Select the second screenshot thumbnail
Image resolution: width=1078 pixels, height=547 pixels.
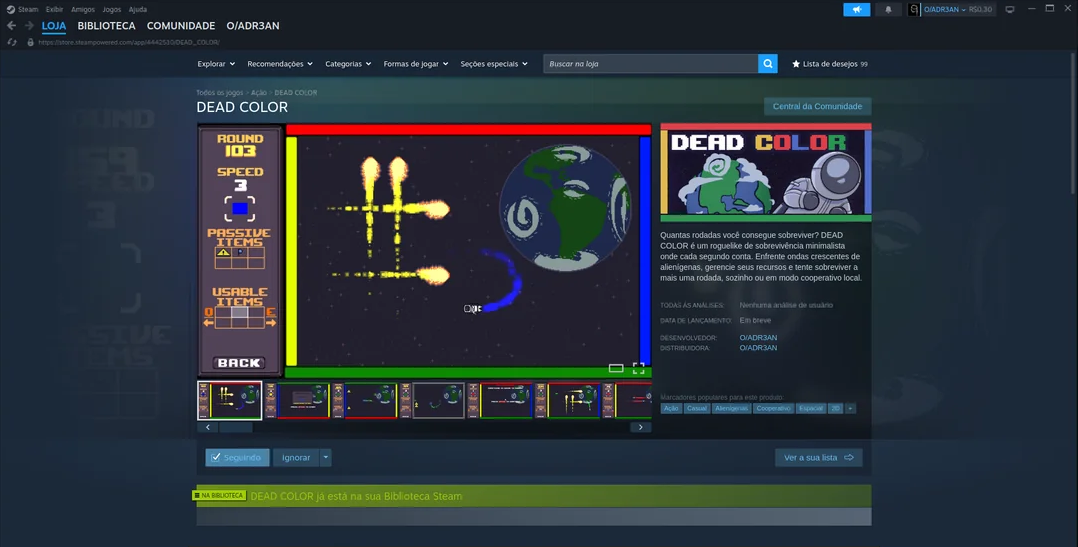tap(298, 401)
